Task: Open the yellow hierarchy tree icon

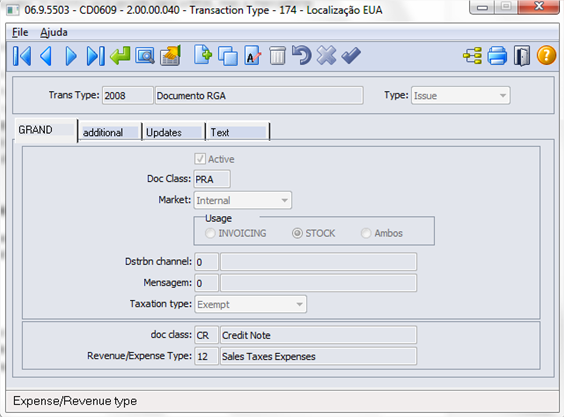Action: [472, 56]
